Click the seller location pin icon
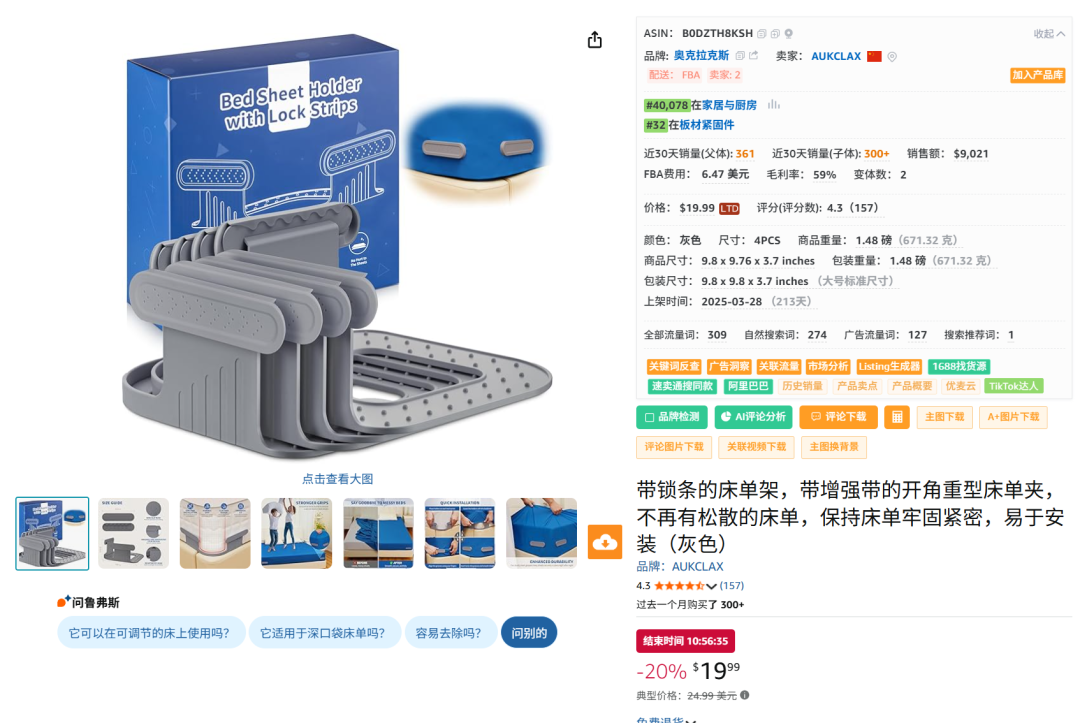 (x=892, y=56)
